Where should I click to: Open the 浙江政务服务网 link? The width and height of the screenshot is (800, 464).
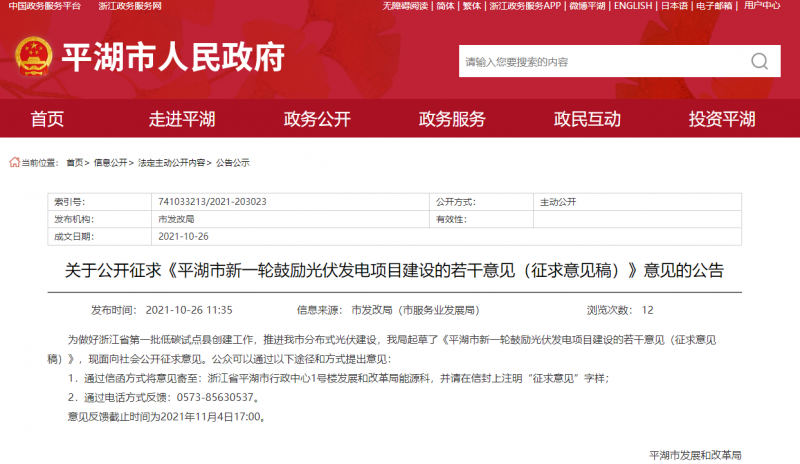point(131,6)
